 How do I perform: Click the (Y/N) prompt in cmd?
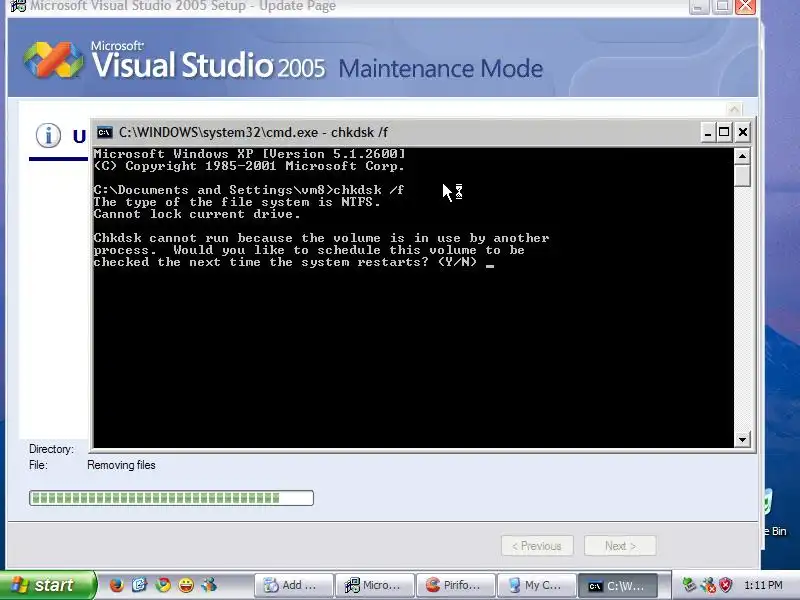(x=458, y=262)
